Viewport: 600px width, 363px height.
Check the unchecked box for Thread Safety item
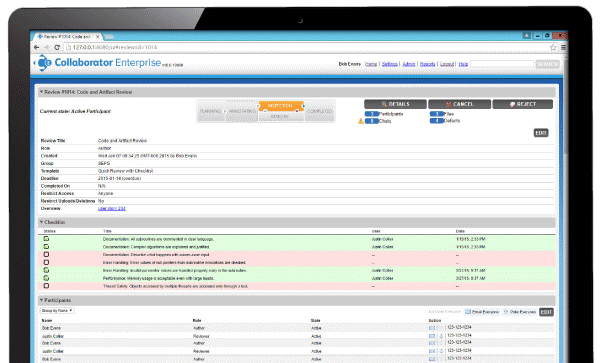[46, 286]
